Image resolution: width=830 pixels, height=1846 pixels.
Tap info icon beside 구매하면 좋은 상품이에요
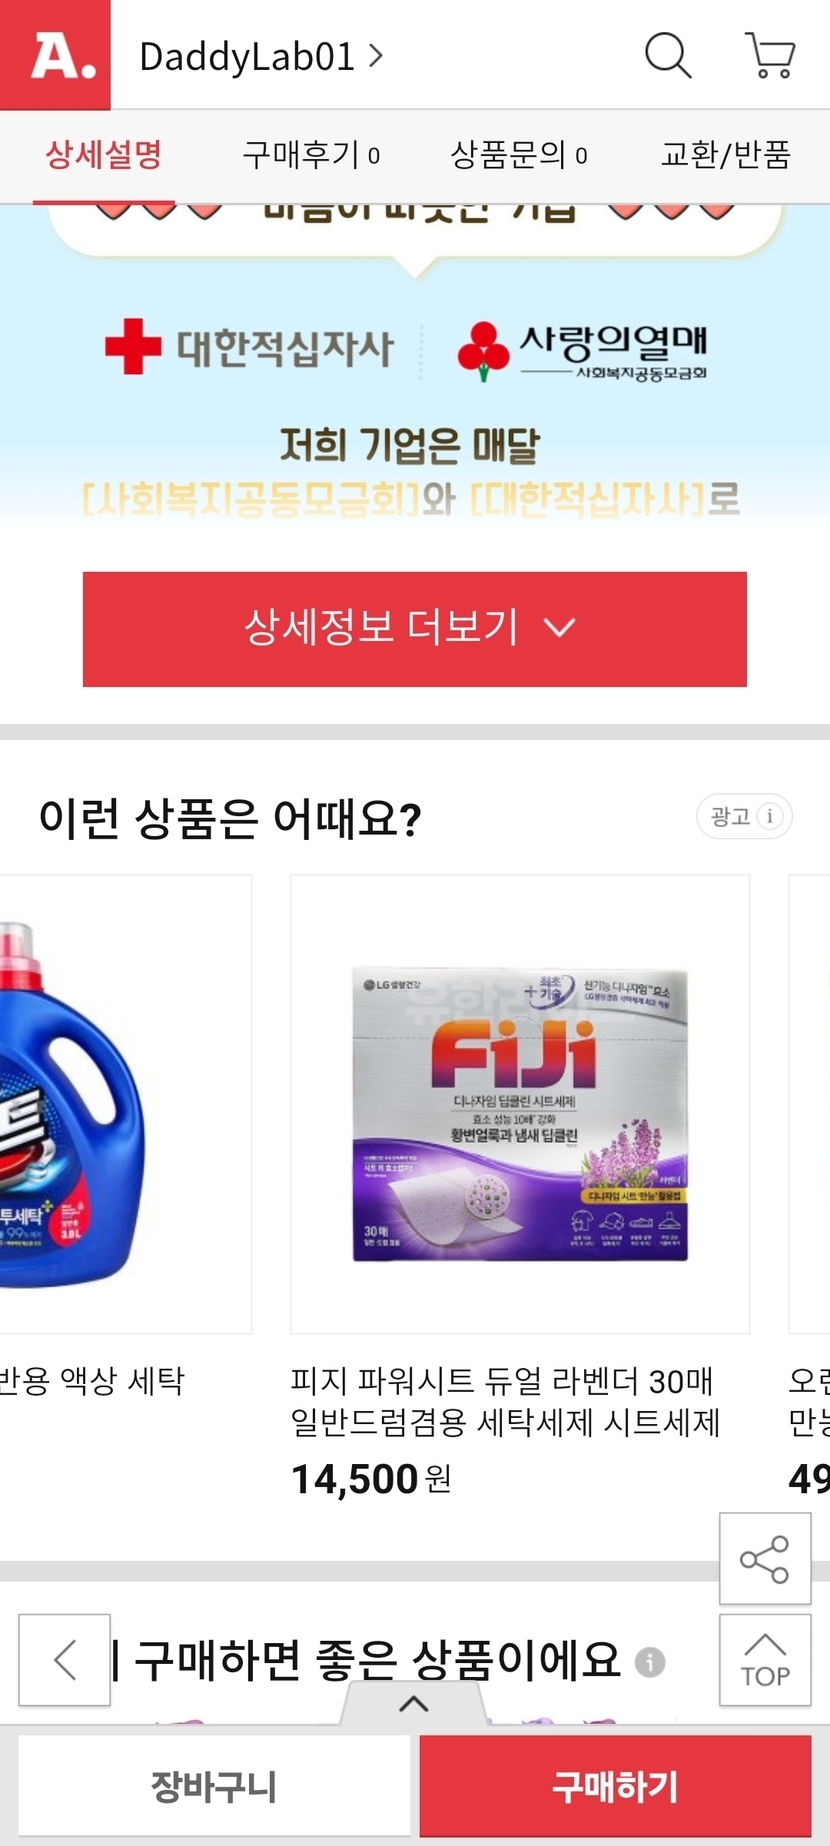(x=650, y=1662)
